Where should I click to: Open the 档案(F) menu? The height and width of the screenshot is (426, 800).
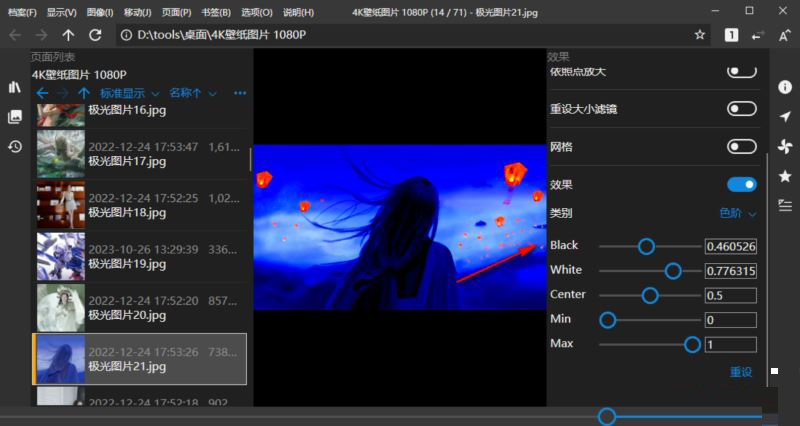(22, 12)
